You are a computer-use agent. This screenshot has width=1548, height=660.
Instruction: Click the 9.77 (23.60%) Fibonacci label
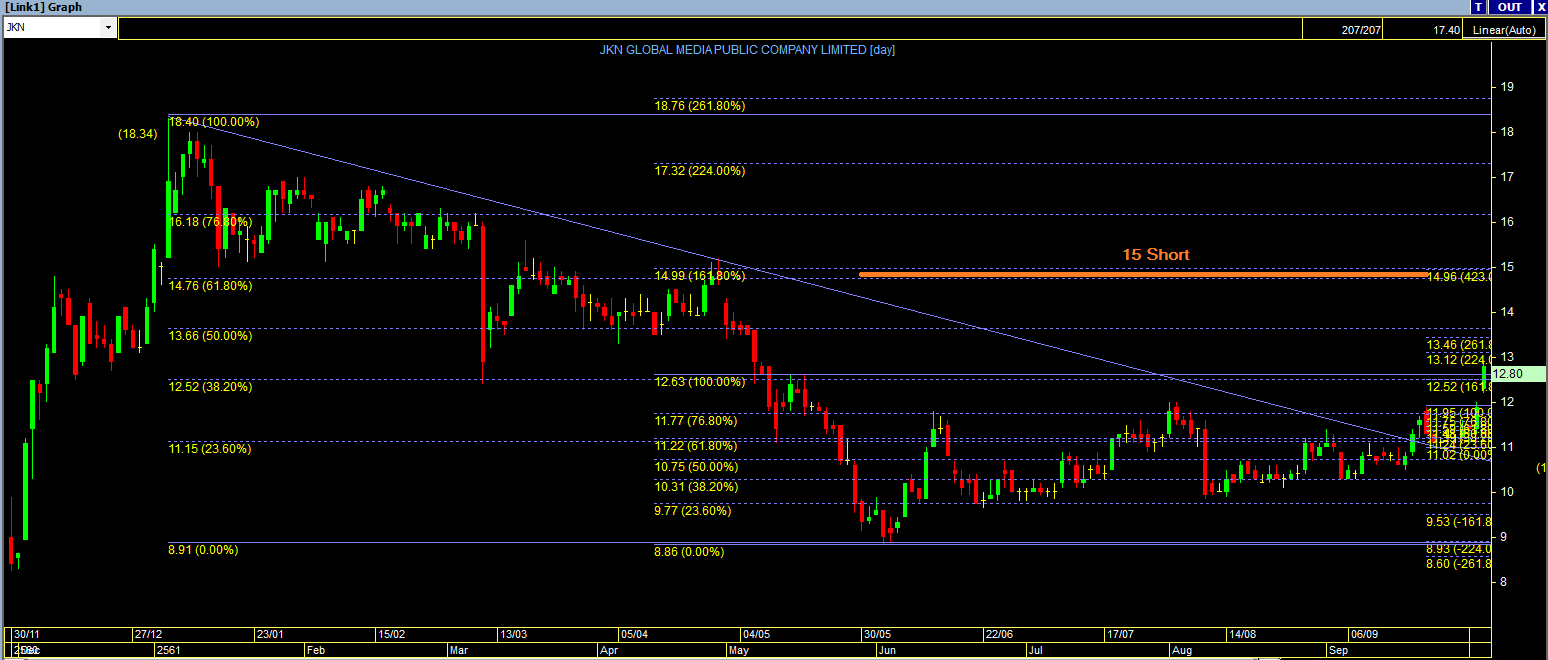[692, 511]
